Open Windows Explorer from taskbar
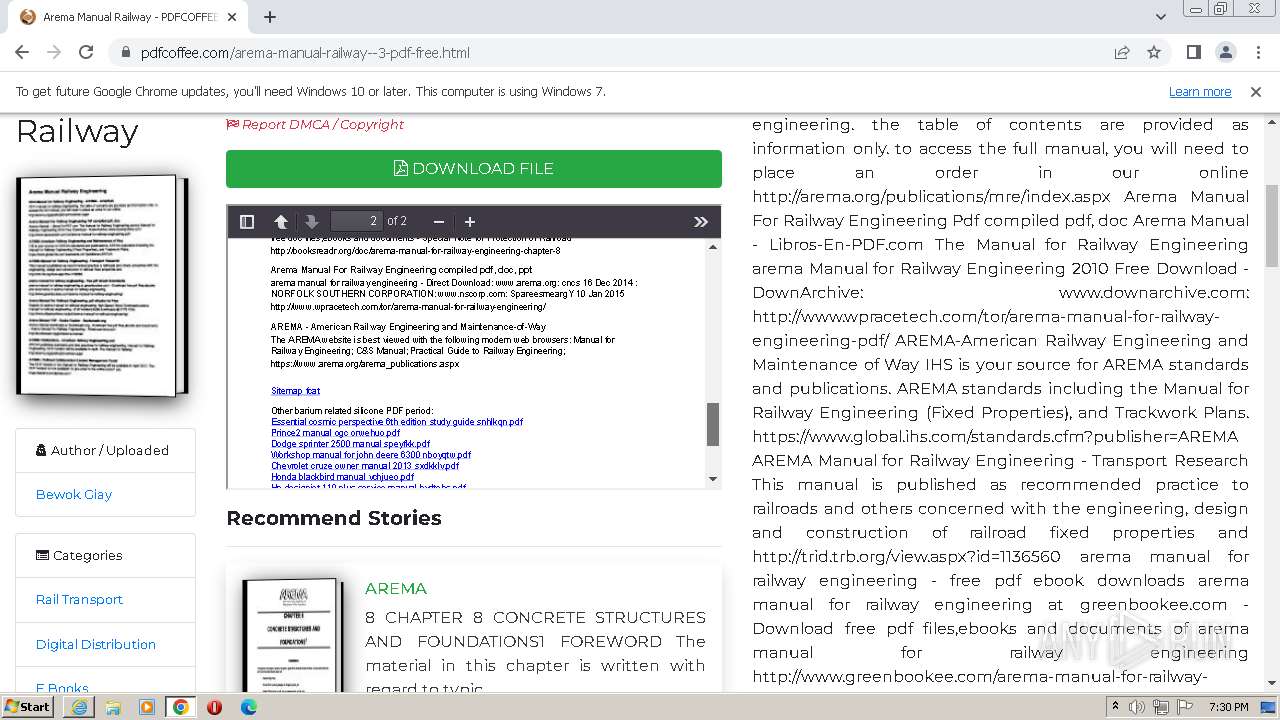 coord(113,707)
